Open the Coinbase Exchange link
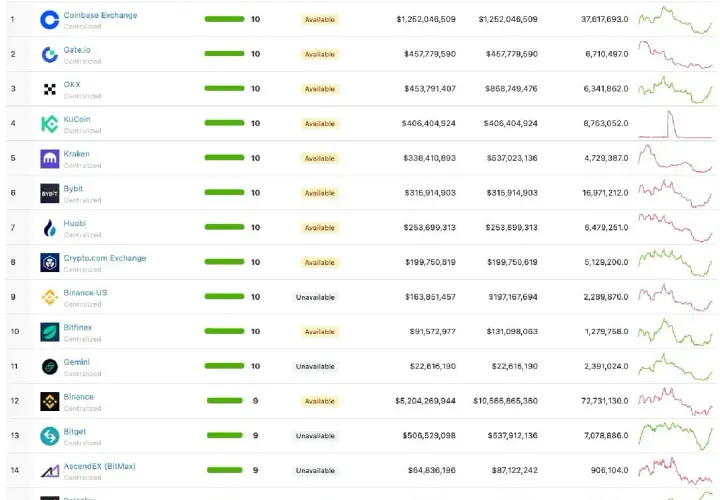Screen dimensions: 720x500 click(x=101, y=15)
